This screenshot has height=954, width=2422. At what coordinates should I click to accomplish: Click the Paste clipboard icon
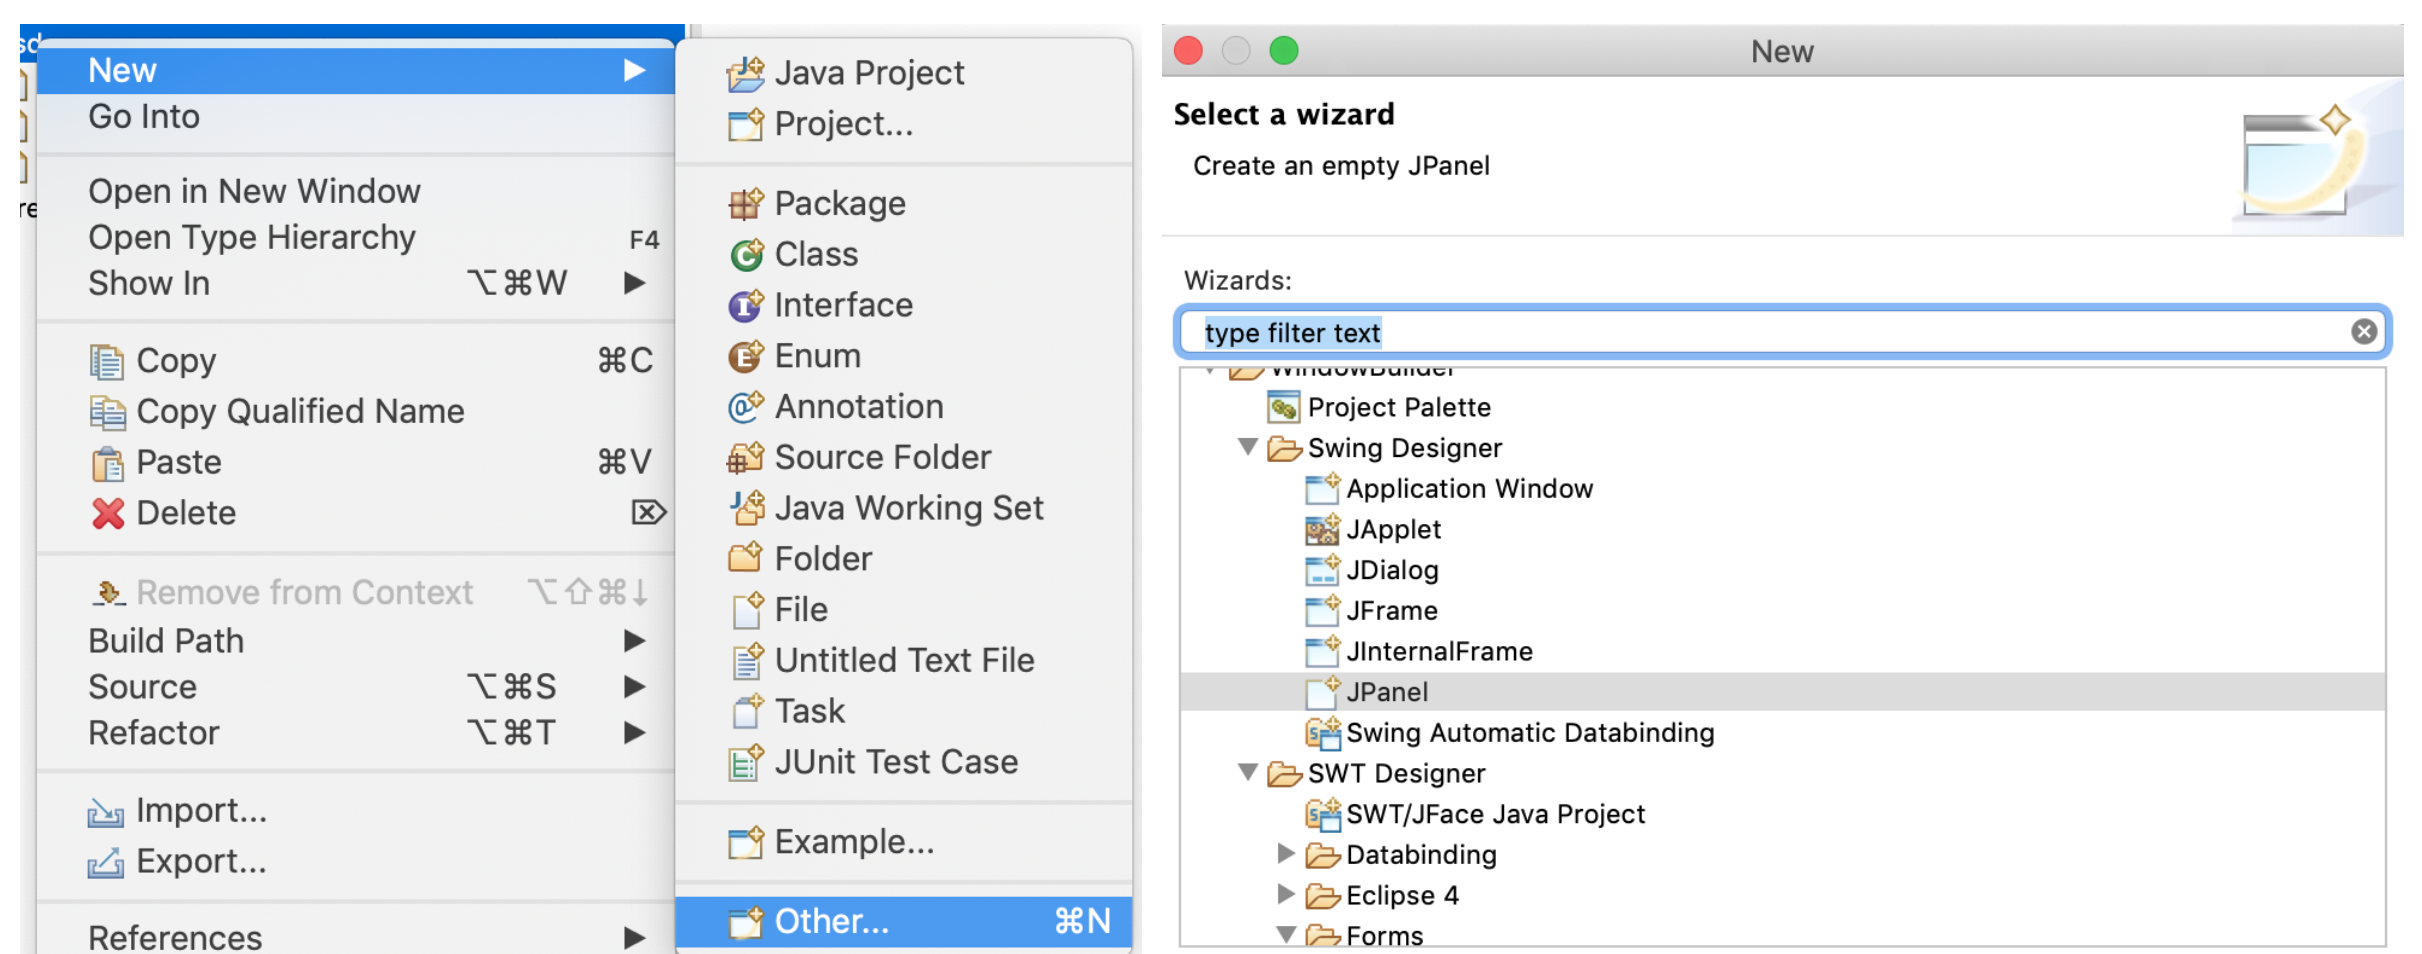107,463
